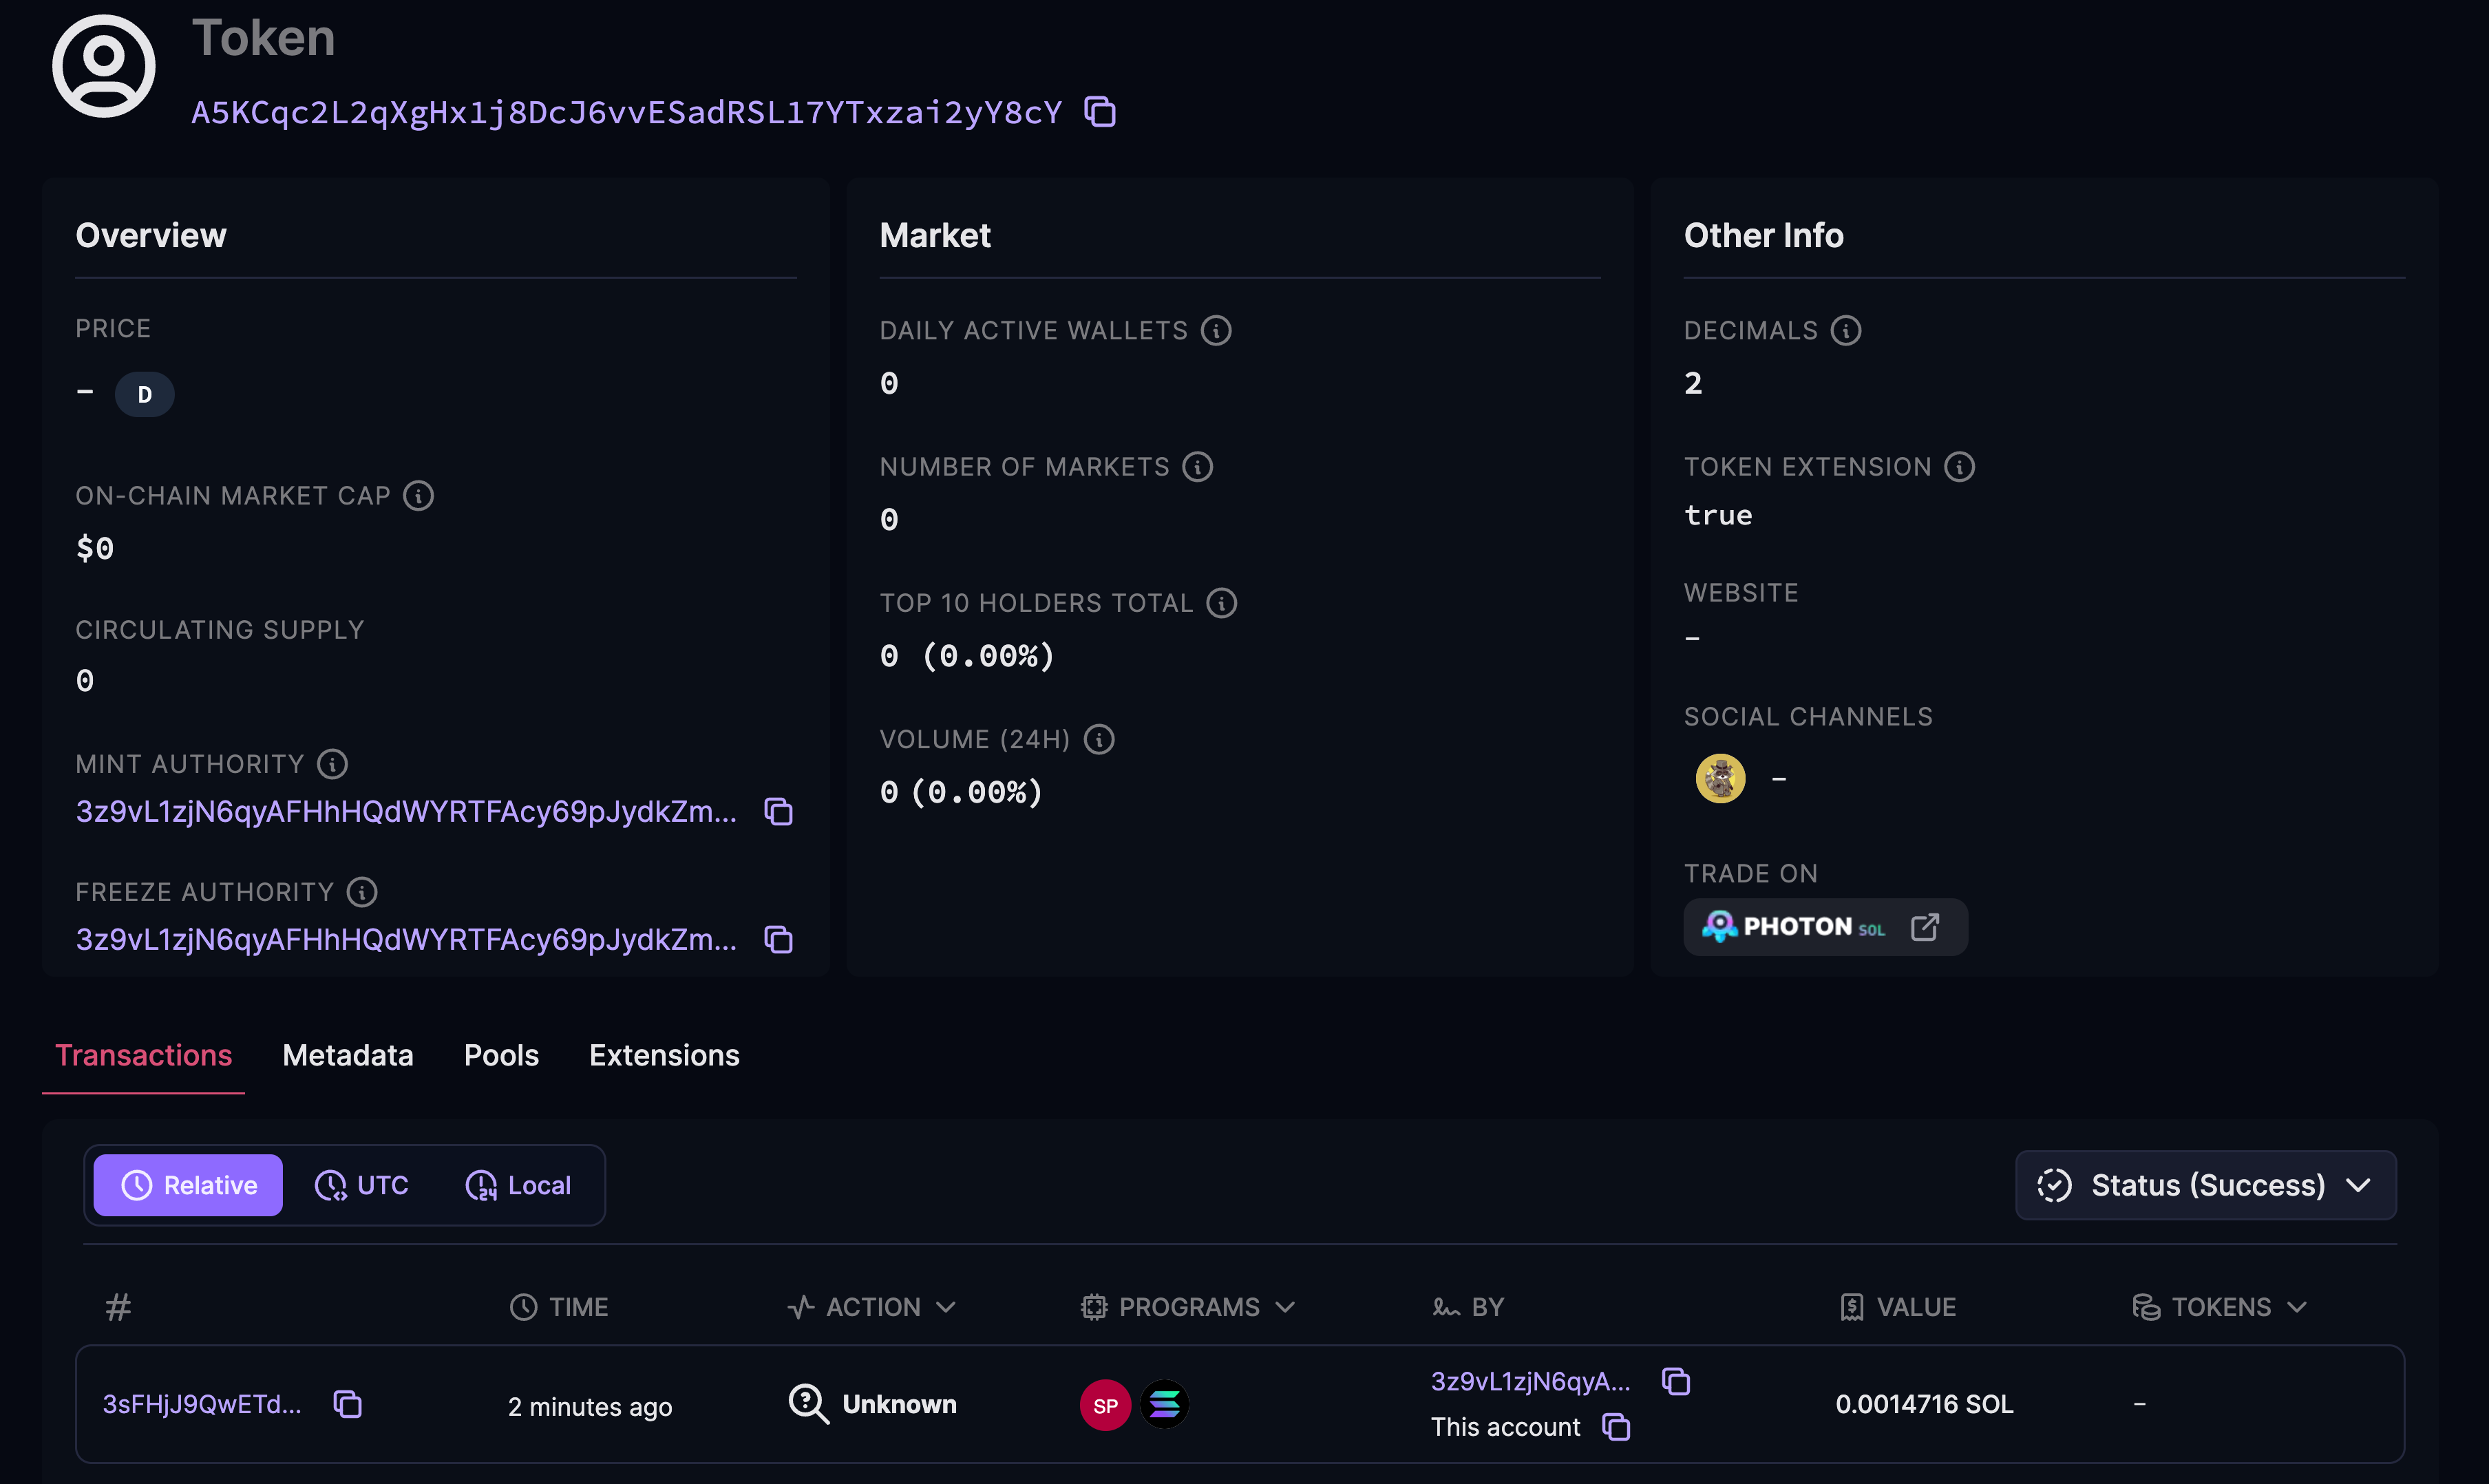Screen dimensions: 2489x1484
Task: Switch time display to Local
Action: tap(518, 1185)
